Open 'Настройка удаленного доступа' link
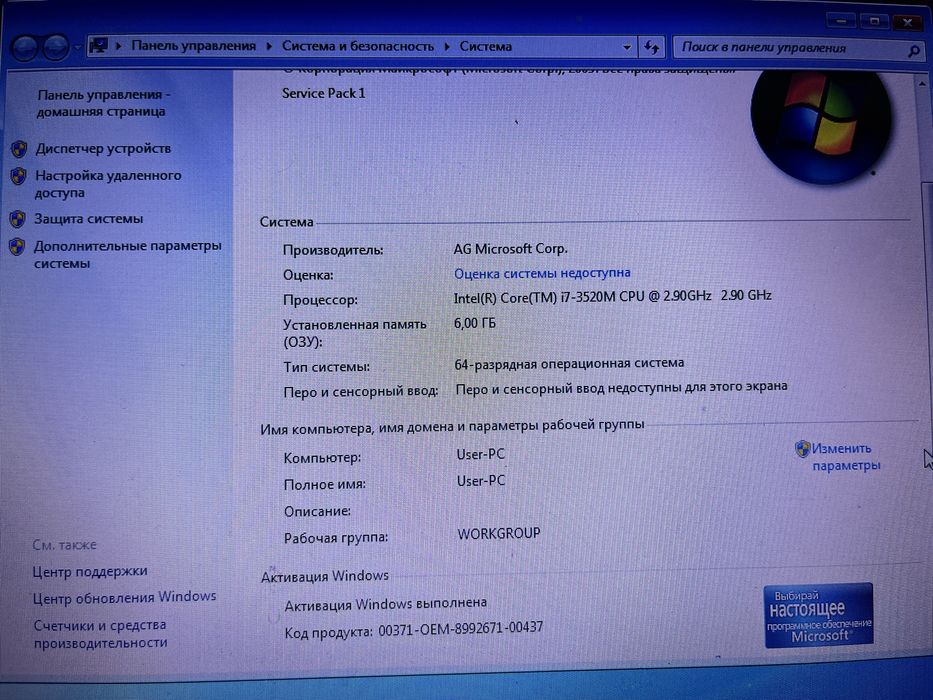Viewport: 933px width, 700px height. pyautogui.click(x=108, y=184)
